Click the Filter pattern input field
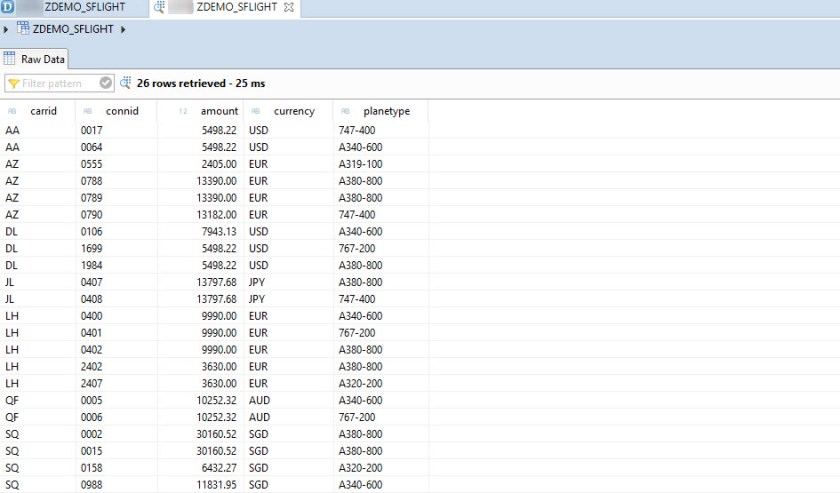 (58, 83)
